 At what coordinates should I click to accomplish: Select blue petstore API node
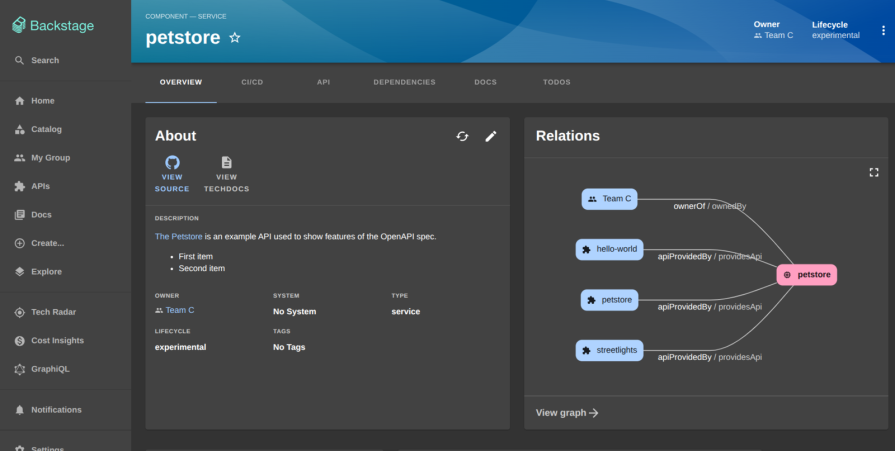[610, 300]
